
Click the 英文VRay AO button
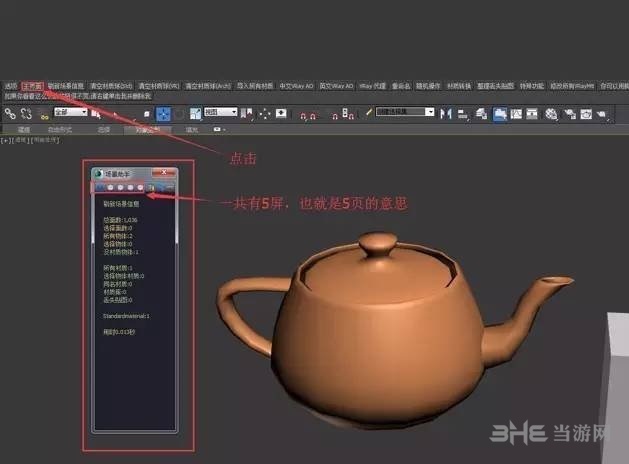coord(336,86)
